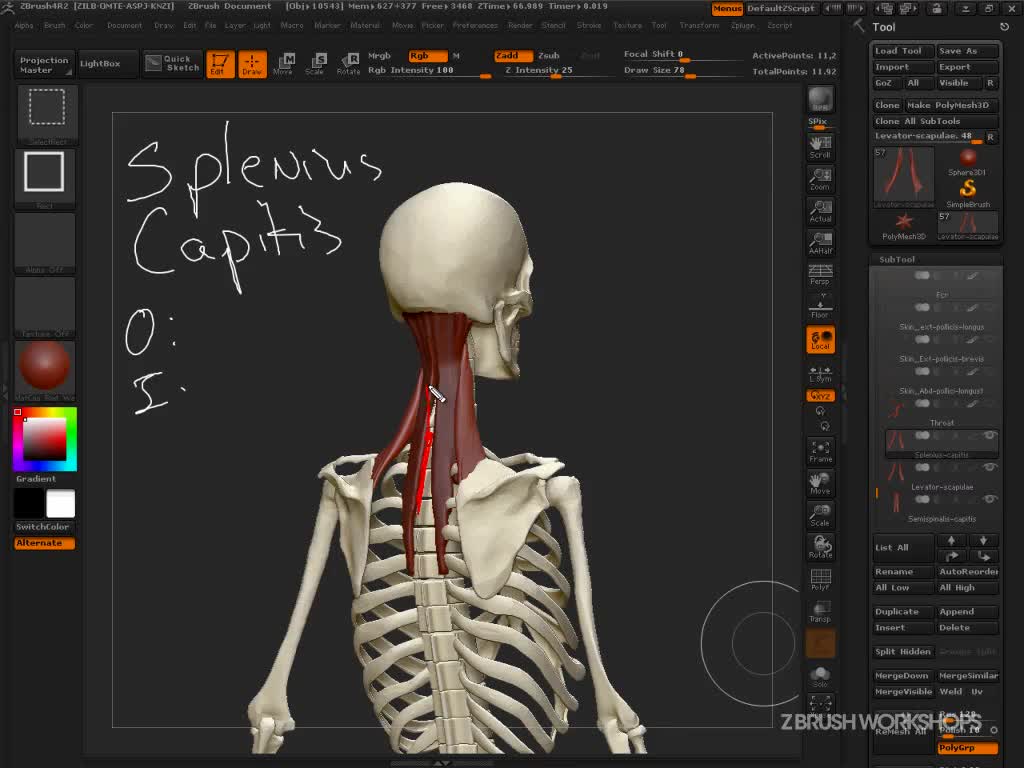This screenshot has height=768, width=1024.
Task: Enable Mrgb paint mode
Action: [379, 56]
